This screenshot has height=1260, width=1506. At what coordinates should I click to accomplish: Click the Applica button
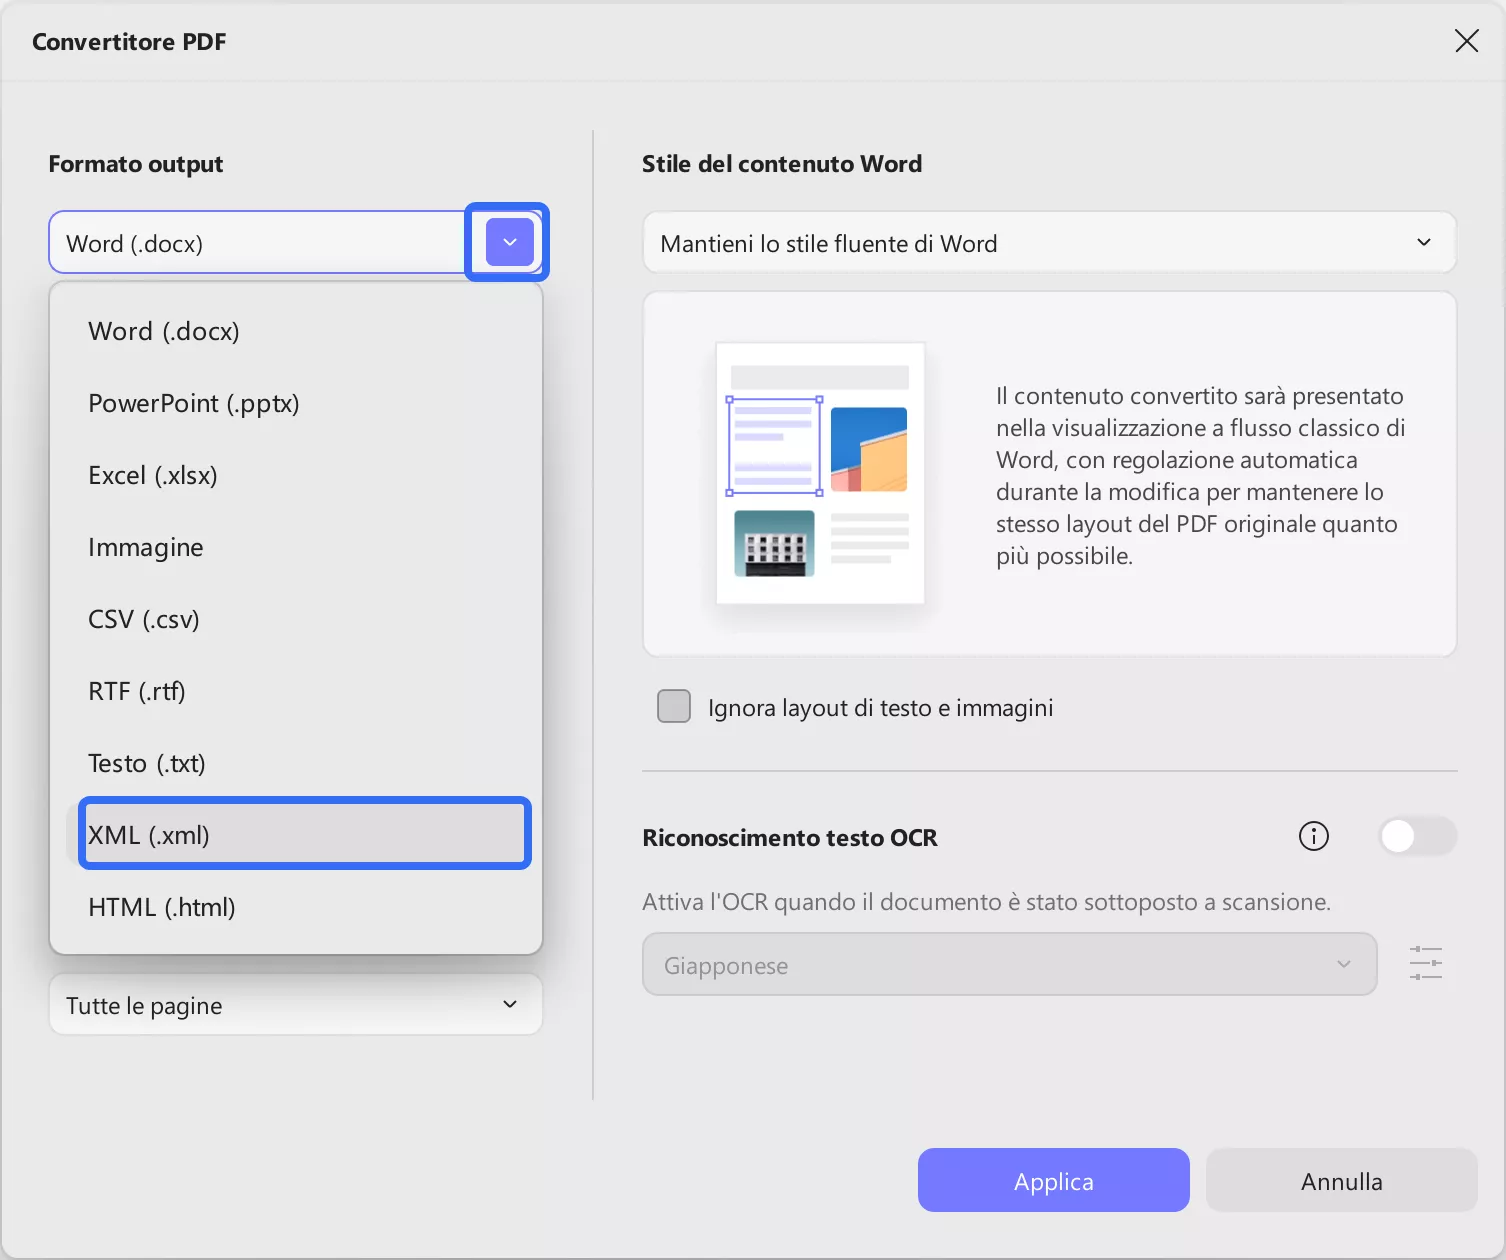tap(1052, 1180)
